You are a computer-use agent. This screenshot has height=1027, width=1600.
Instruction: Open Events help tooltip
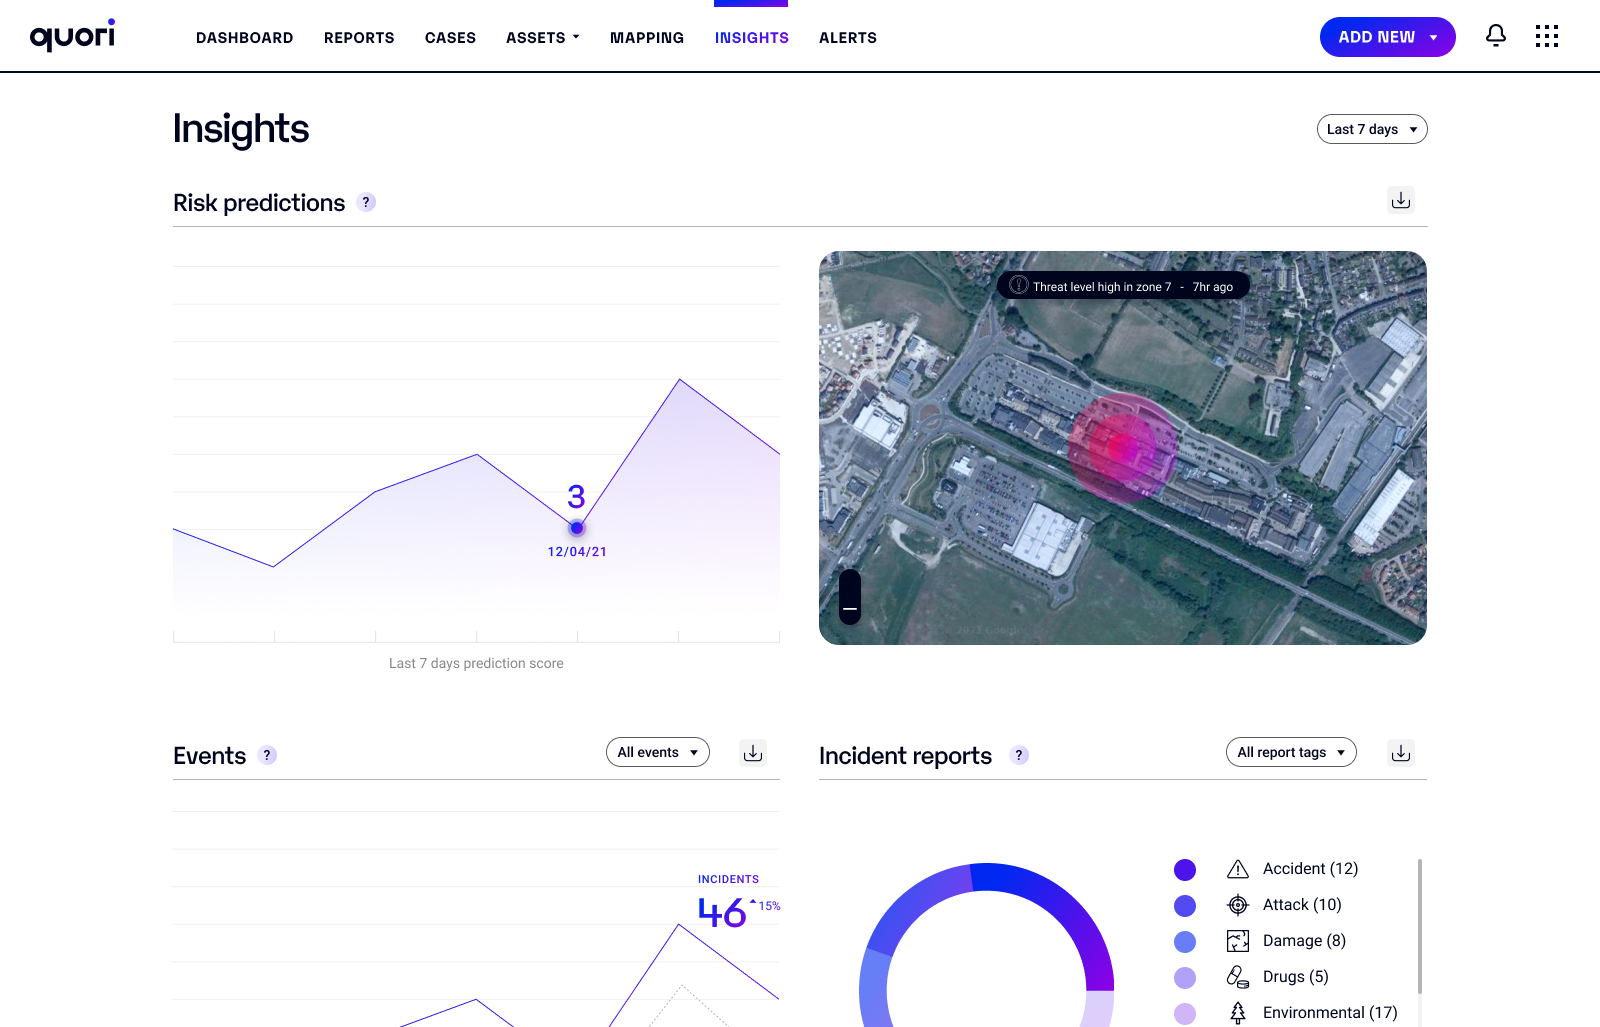click(267, 755)
